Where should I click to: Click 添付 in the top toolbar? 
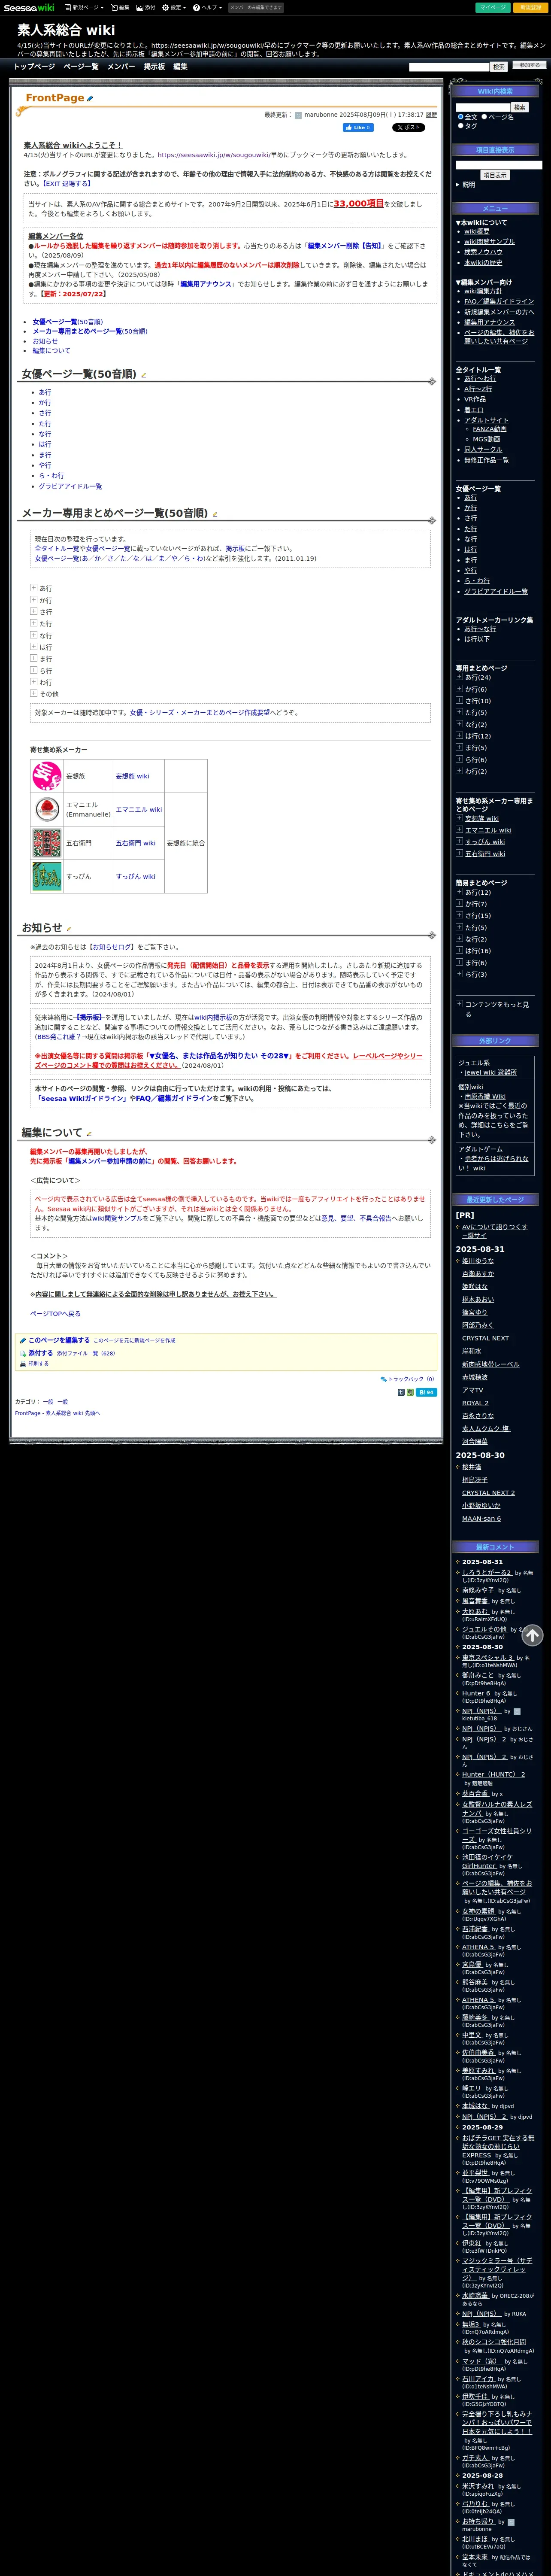[x=146, y=7]
